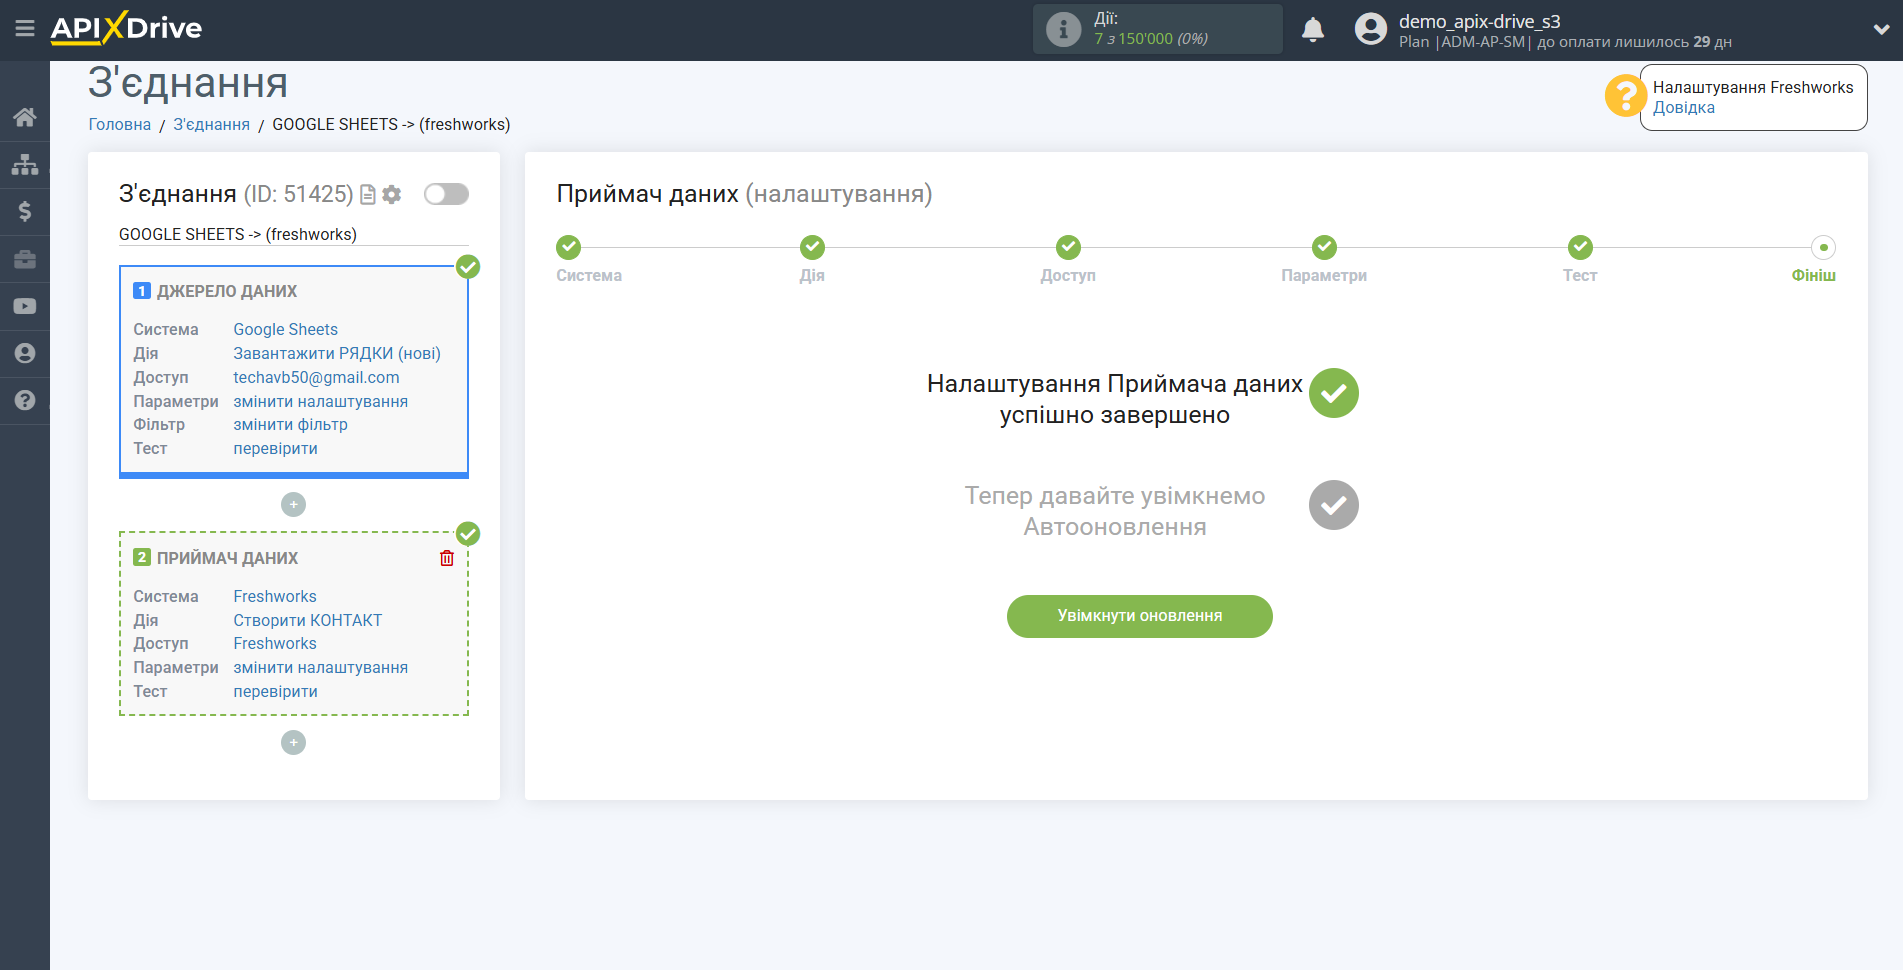The height and width of the screenshot is (970, 1903).
Task: Open receiver Freshworks system link
Action: pos(275,597)
